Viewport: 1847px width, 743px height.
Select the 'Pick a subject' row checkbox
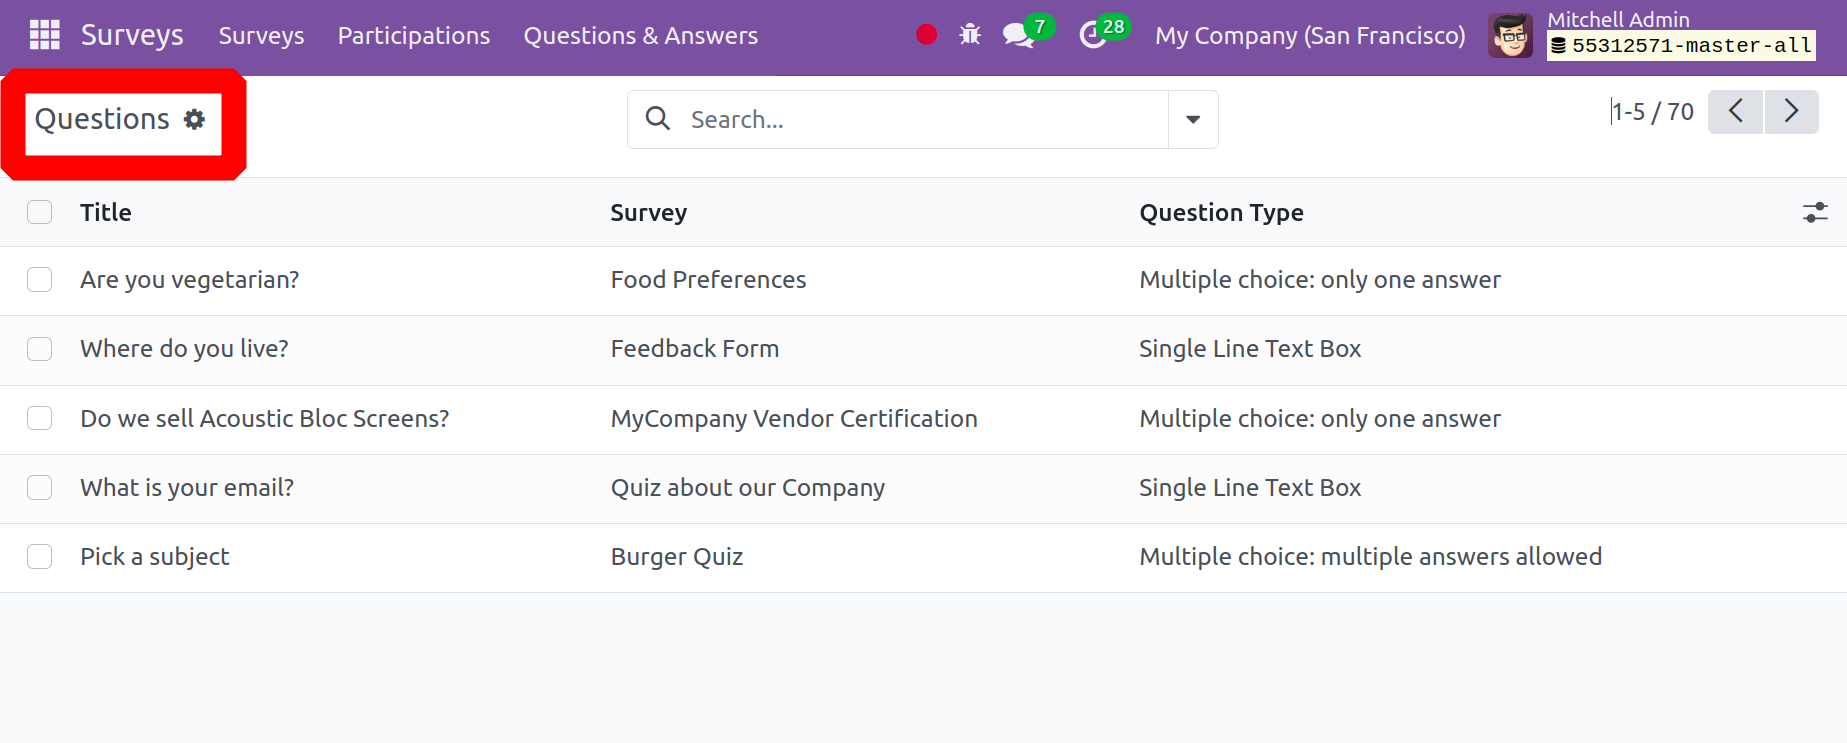coord(40,557)
